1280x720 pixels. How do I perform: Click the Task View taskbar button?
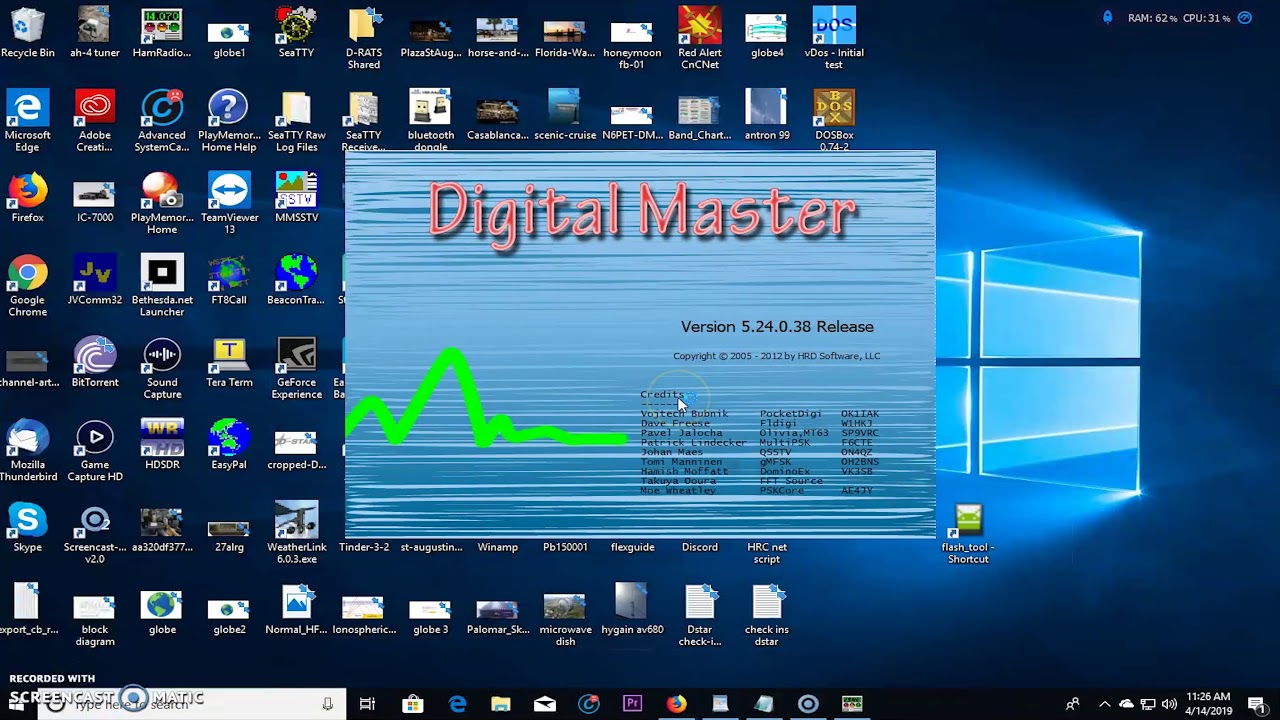click(367, 704)
